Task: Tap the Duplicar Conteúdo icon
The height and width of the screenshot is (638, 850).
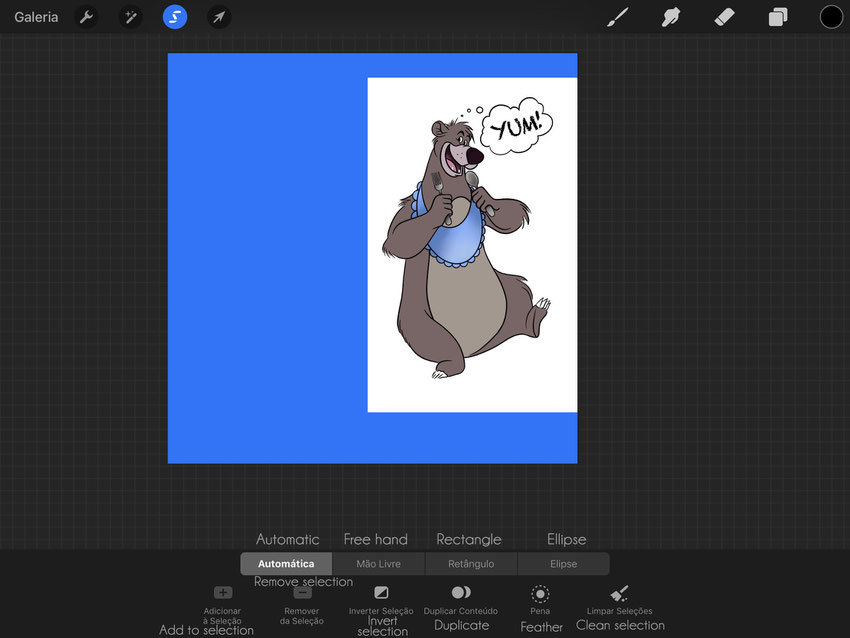Action: [461, 592]
